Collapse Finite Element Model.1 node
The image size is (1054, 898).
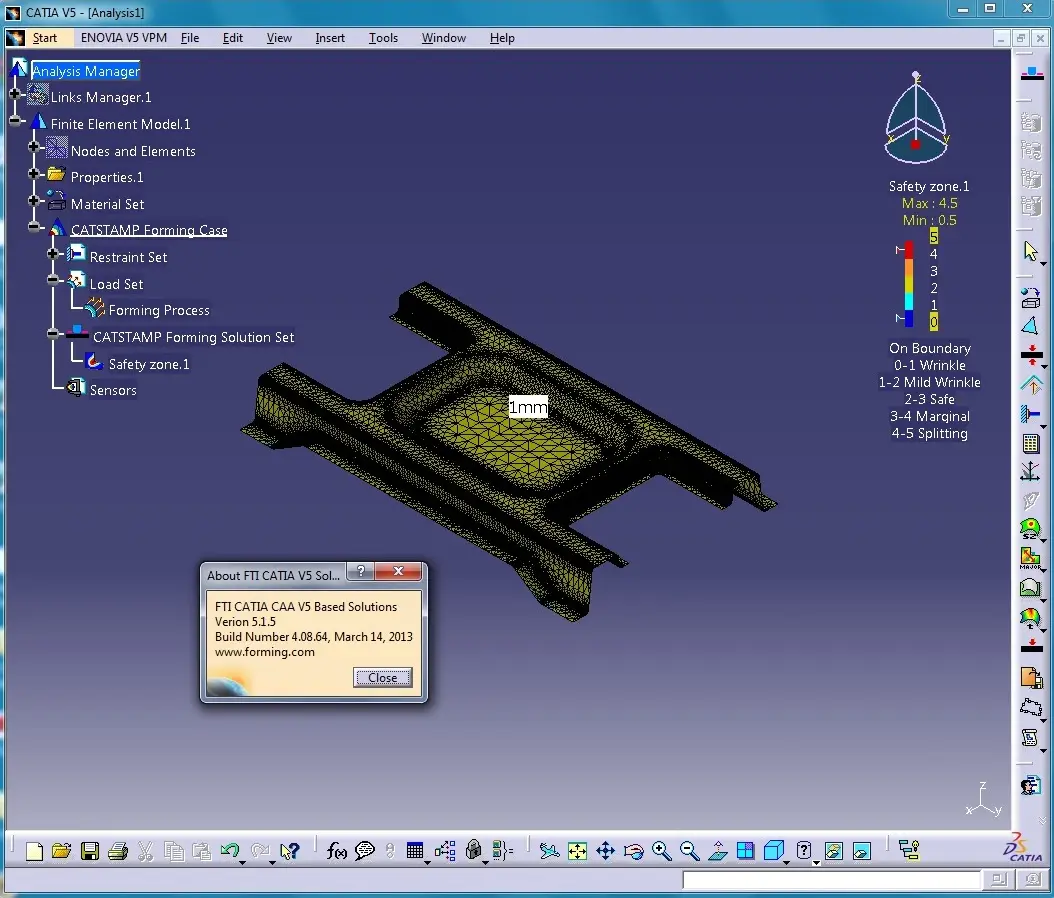[x=15, y=121]
